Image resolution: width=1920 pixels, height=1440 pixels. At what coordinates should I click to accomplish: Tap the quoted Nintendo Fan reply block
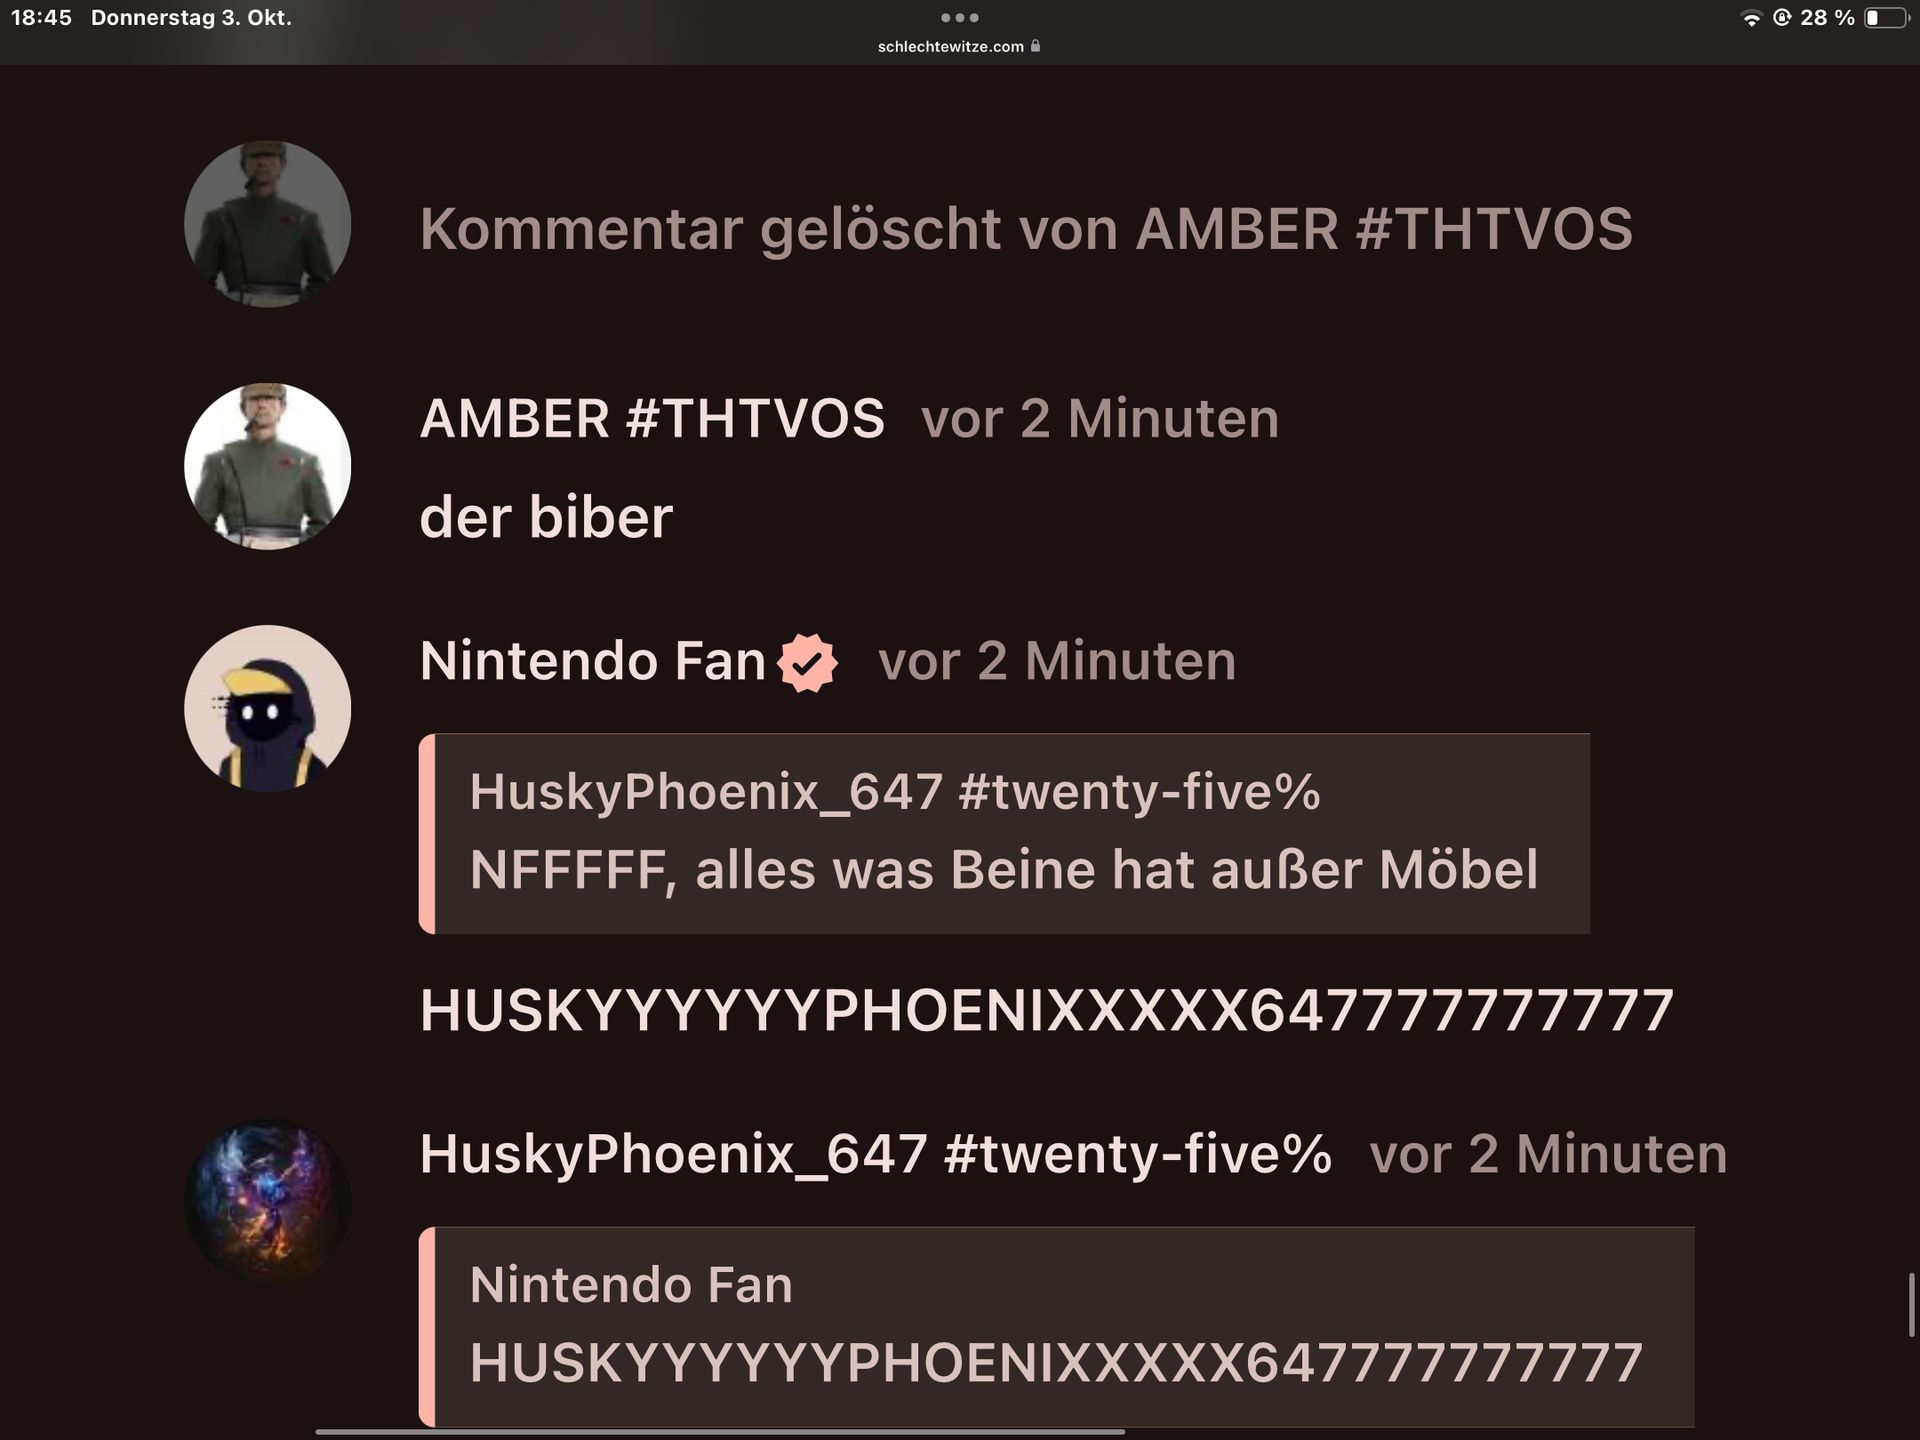point(1056,1327)
